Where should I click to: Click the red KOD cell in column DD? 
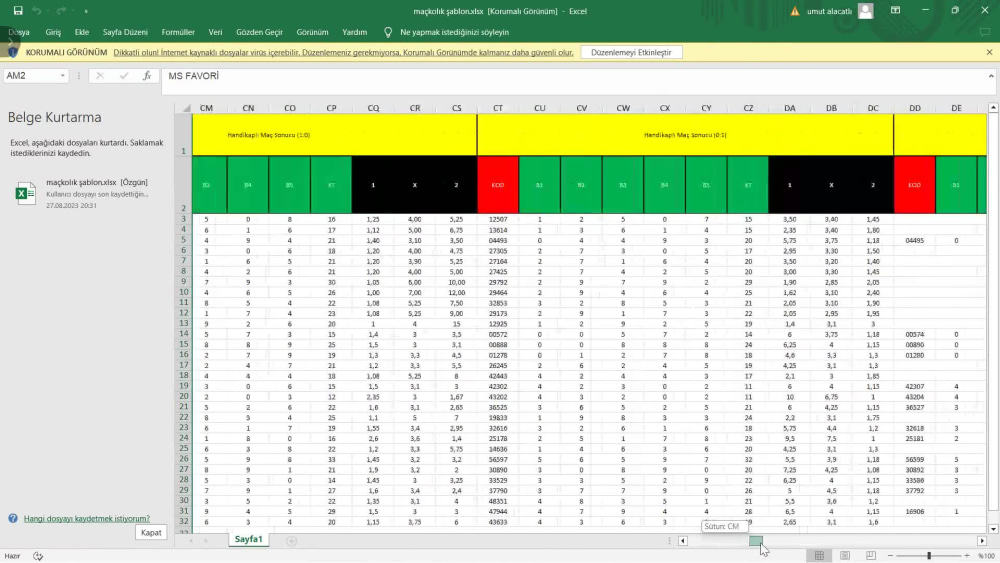click(x=915, y=185)
